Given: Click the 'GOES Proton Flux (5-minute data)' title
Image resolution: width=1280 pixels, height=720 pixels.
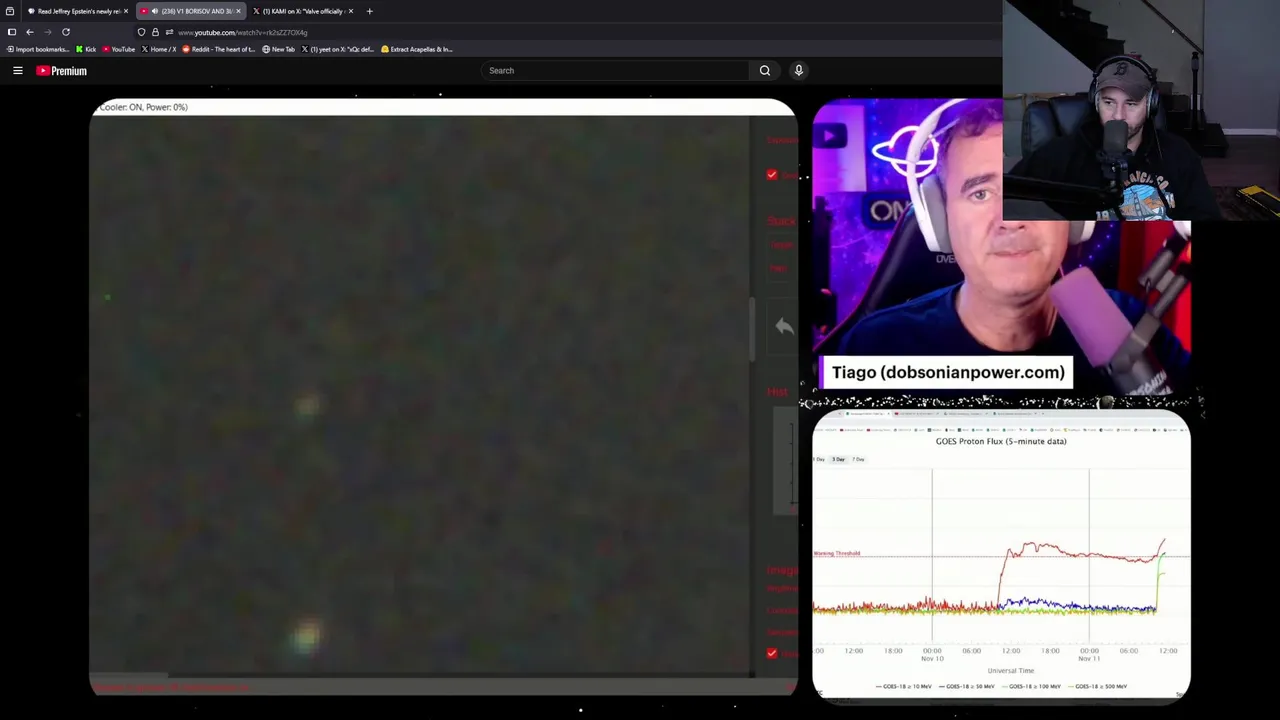Looking at the screenshot, I should pos(1001,441).
